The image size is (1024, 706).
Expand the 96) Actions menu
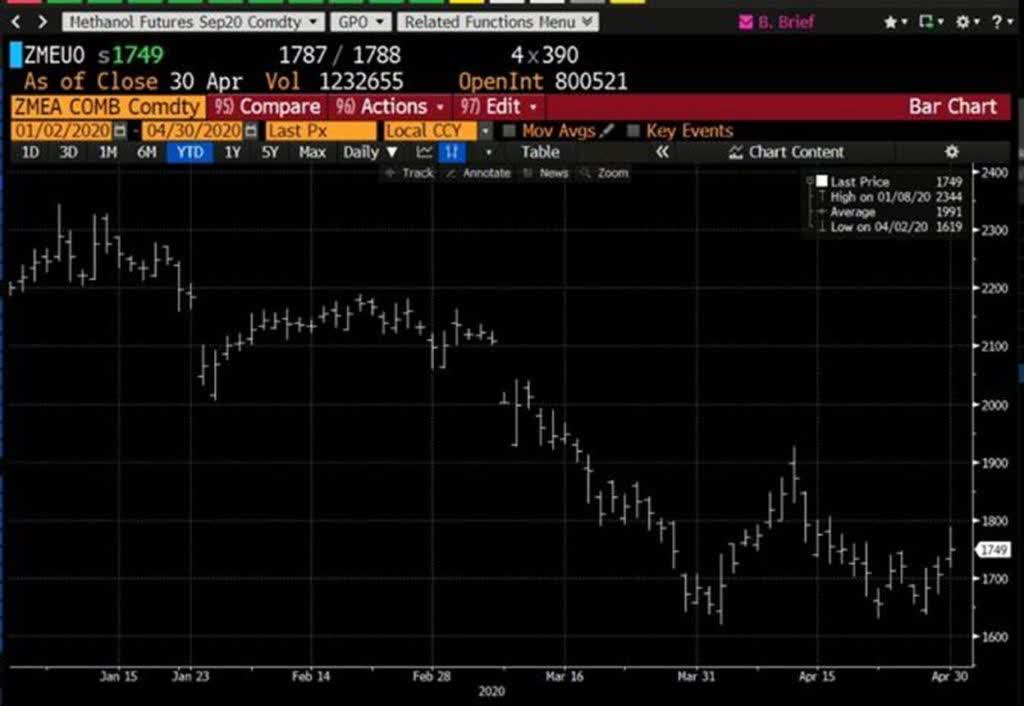[x=391, y=106]
